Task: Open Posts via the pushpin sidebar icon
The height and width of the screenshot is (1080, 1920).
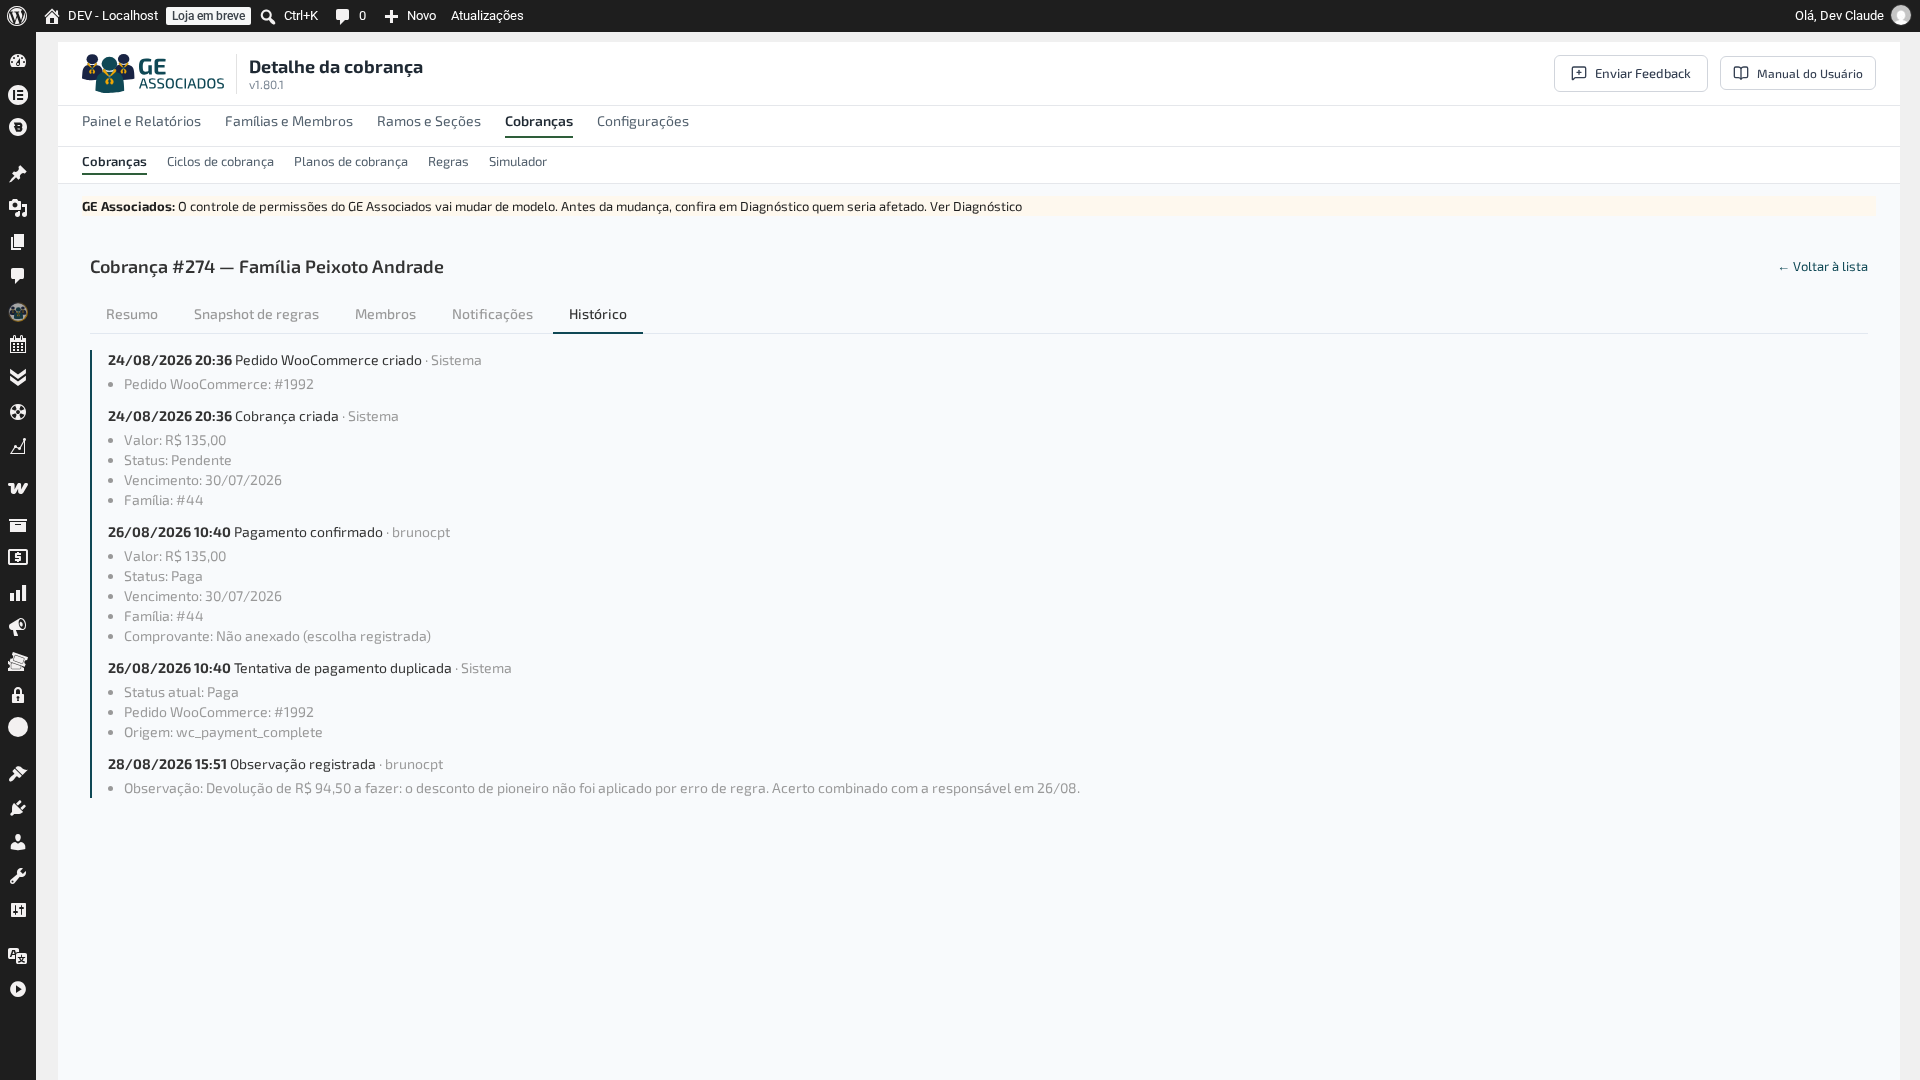Action: pos(18,174)
